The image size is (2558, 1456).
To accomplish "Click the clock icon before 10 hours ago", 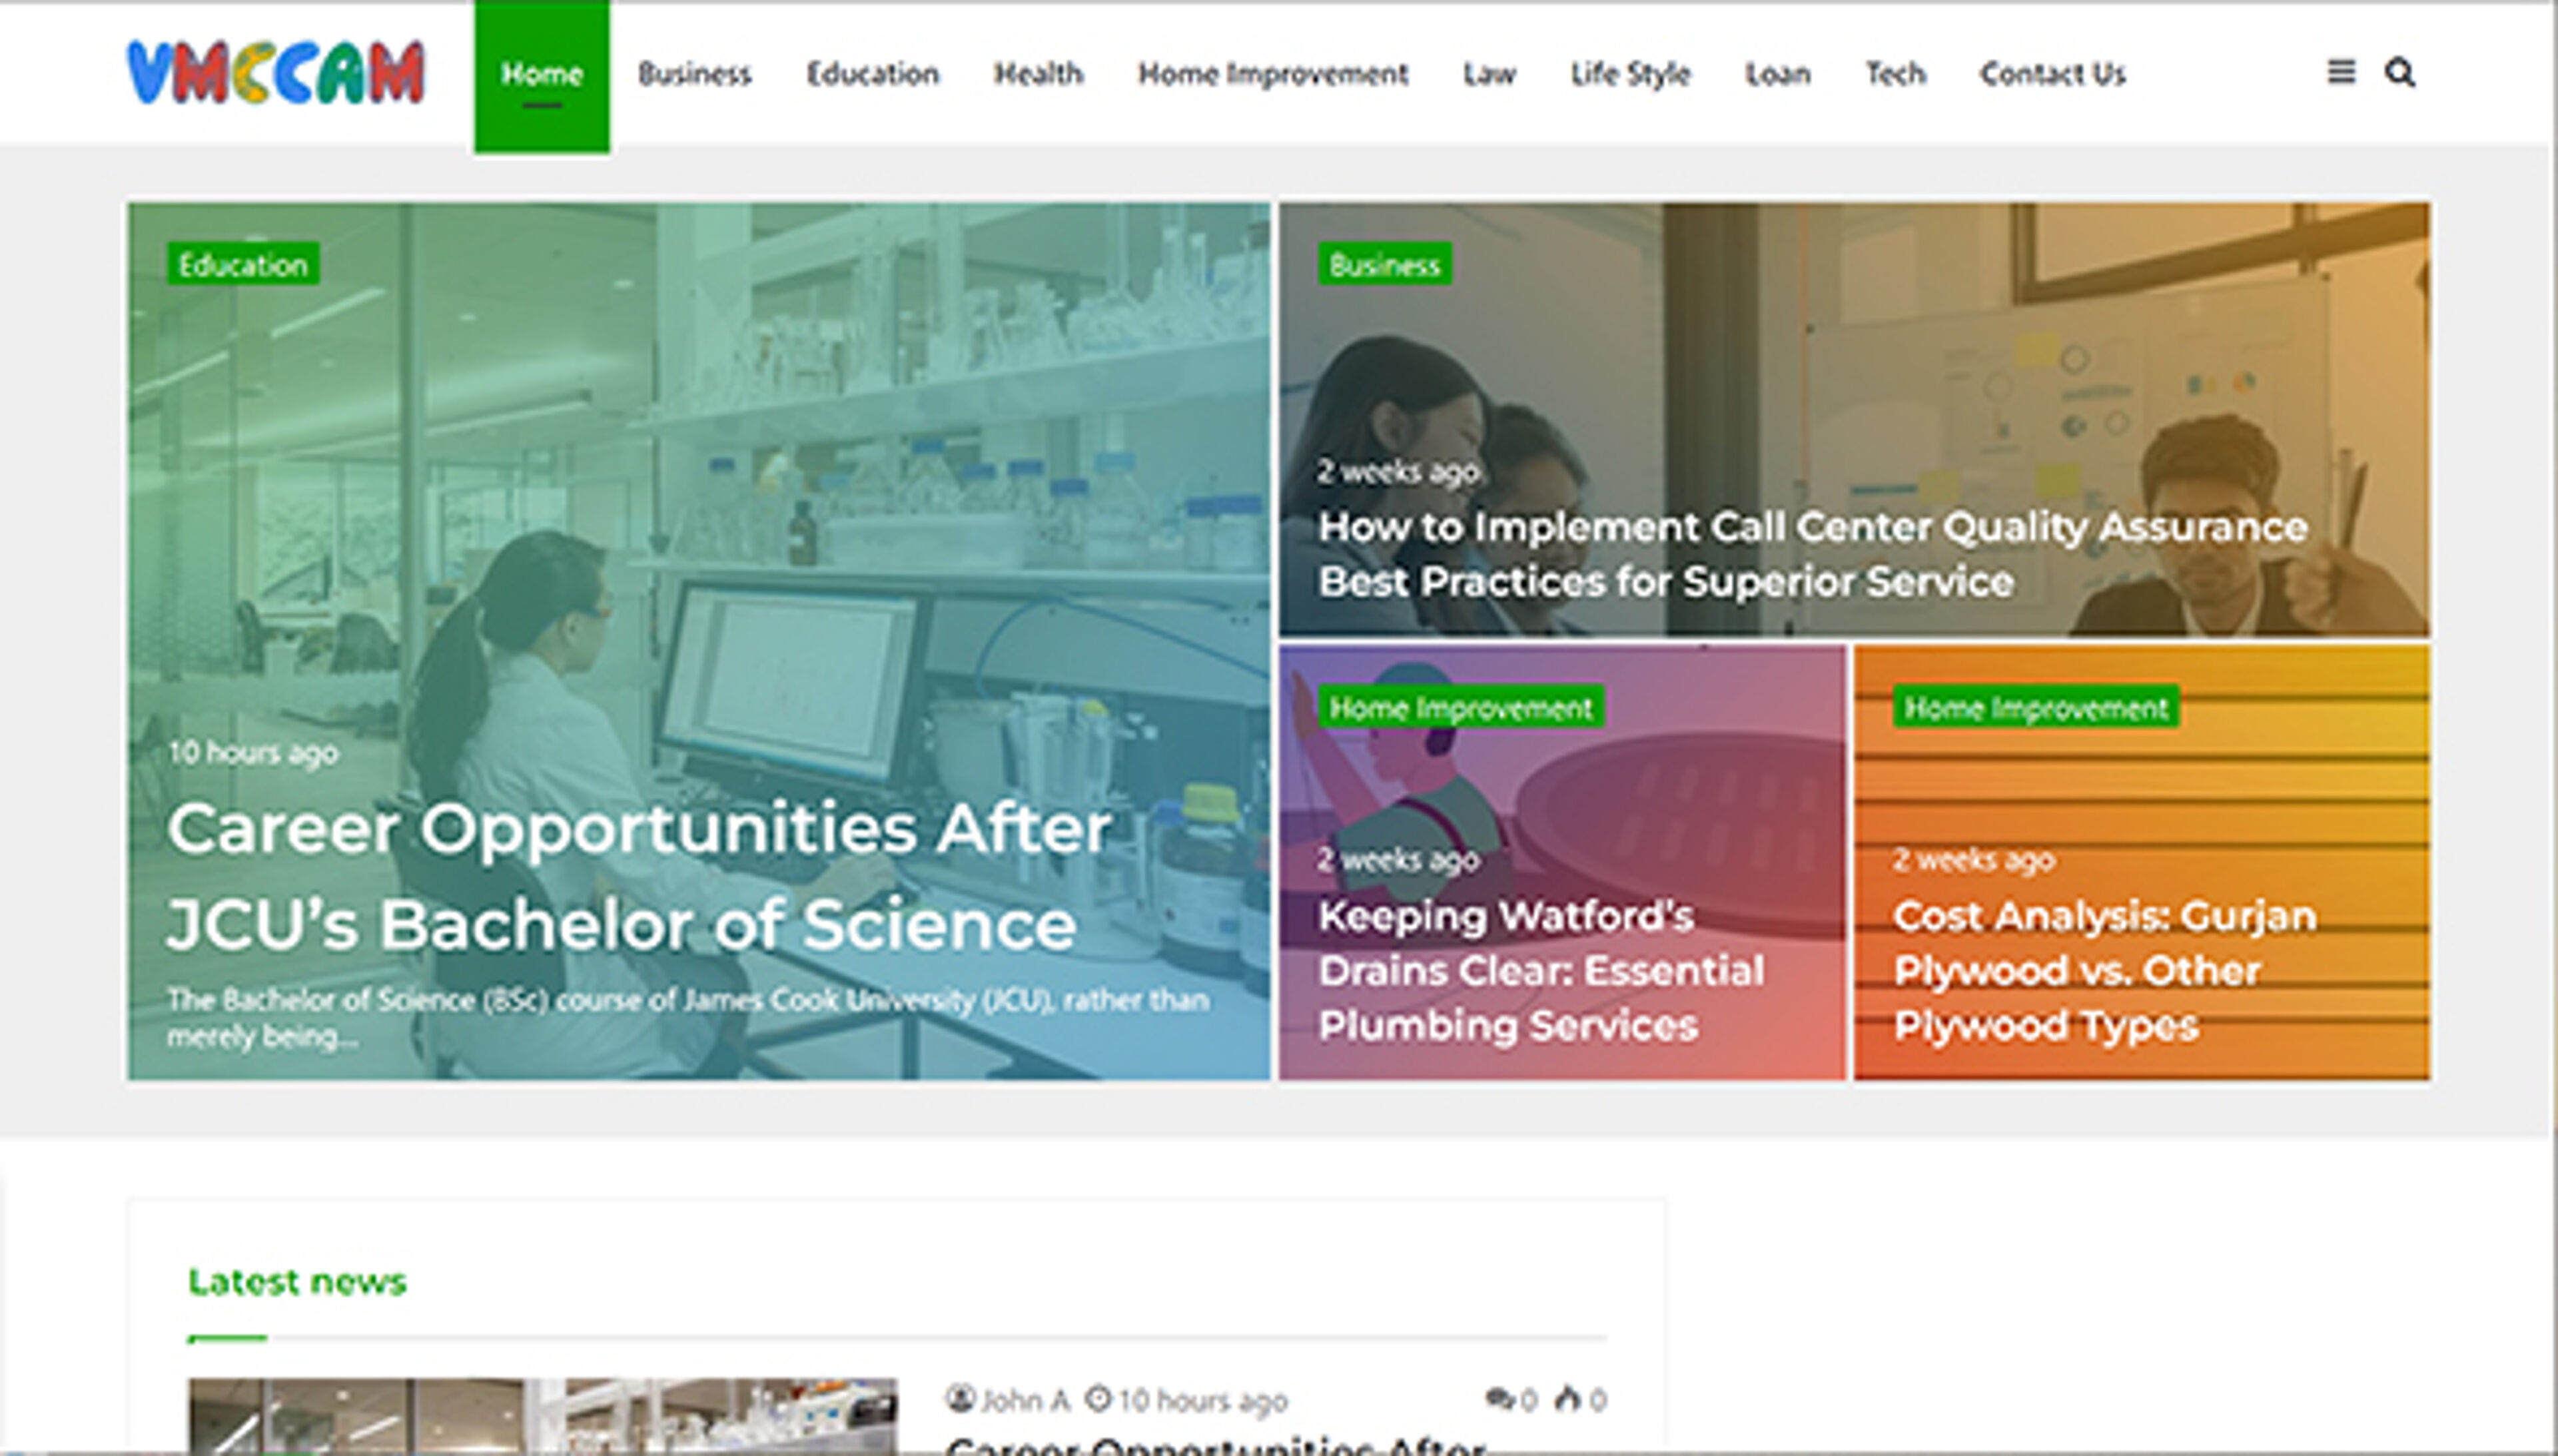I will click(1098, 1399).
